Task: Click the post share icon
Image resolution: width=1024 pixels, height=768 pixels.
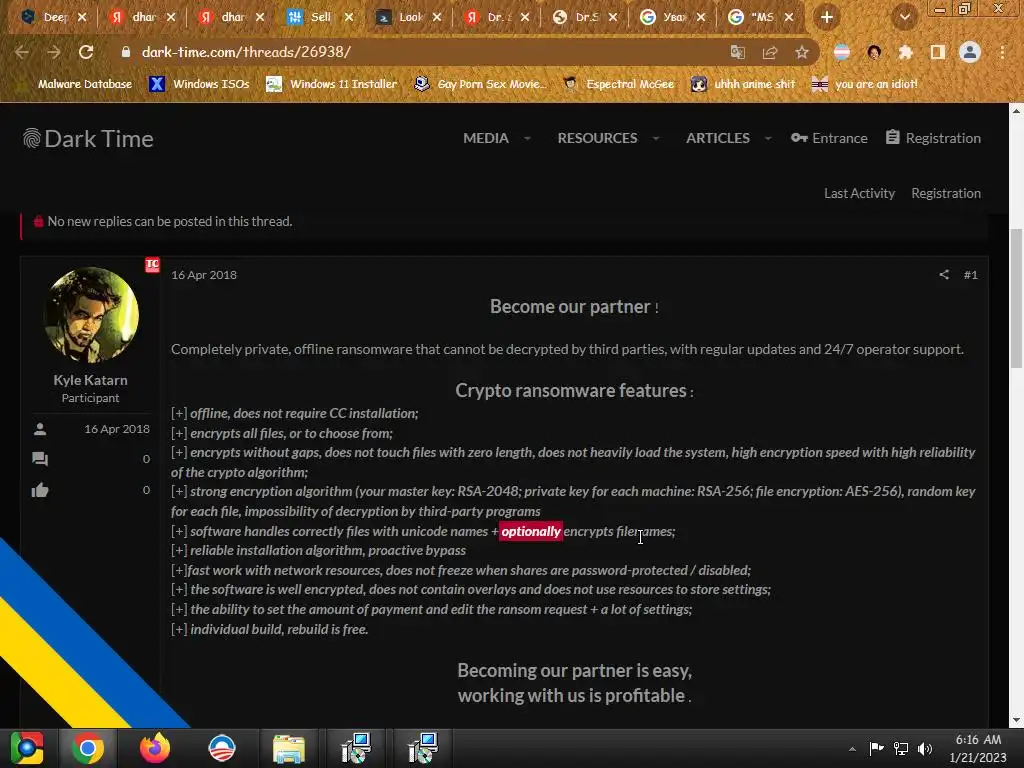Action: pos(944,274)
